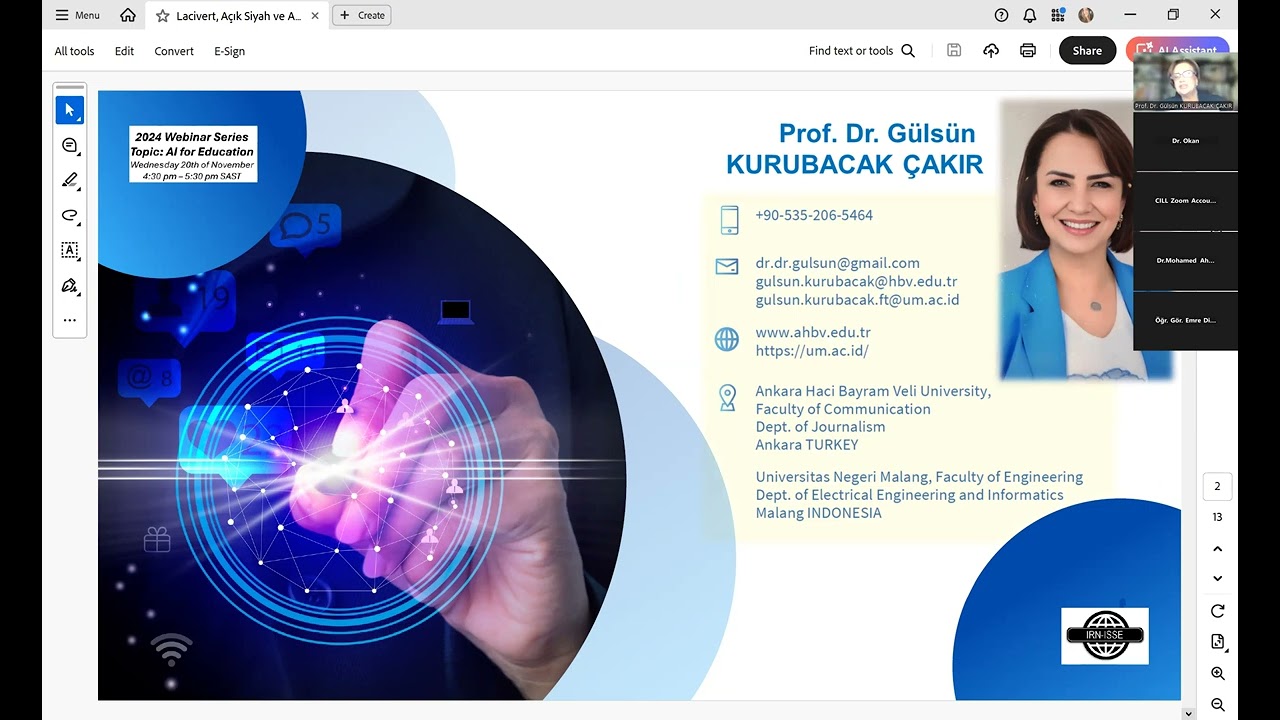Viewport: 1280px width, 720px height.
Task: Click the Universitas Negeri Malang address line
Action: 919,477
